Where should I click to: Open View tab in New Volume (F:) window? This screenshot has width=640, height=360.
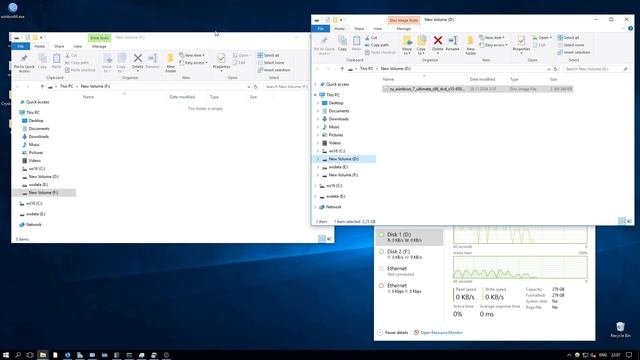pyautogui.click(x=78, y=46)
